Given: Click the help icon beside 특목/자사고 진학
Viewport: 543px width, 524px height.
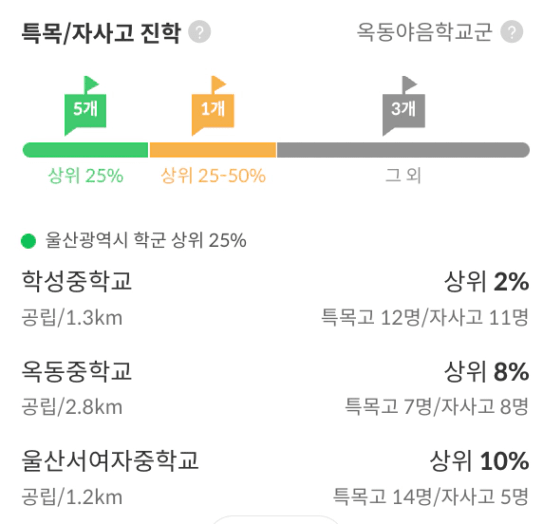Looking at the screenshot, I should click(x=199, y=32).
